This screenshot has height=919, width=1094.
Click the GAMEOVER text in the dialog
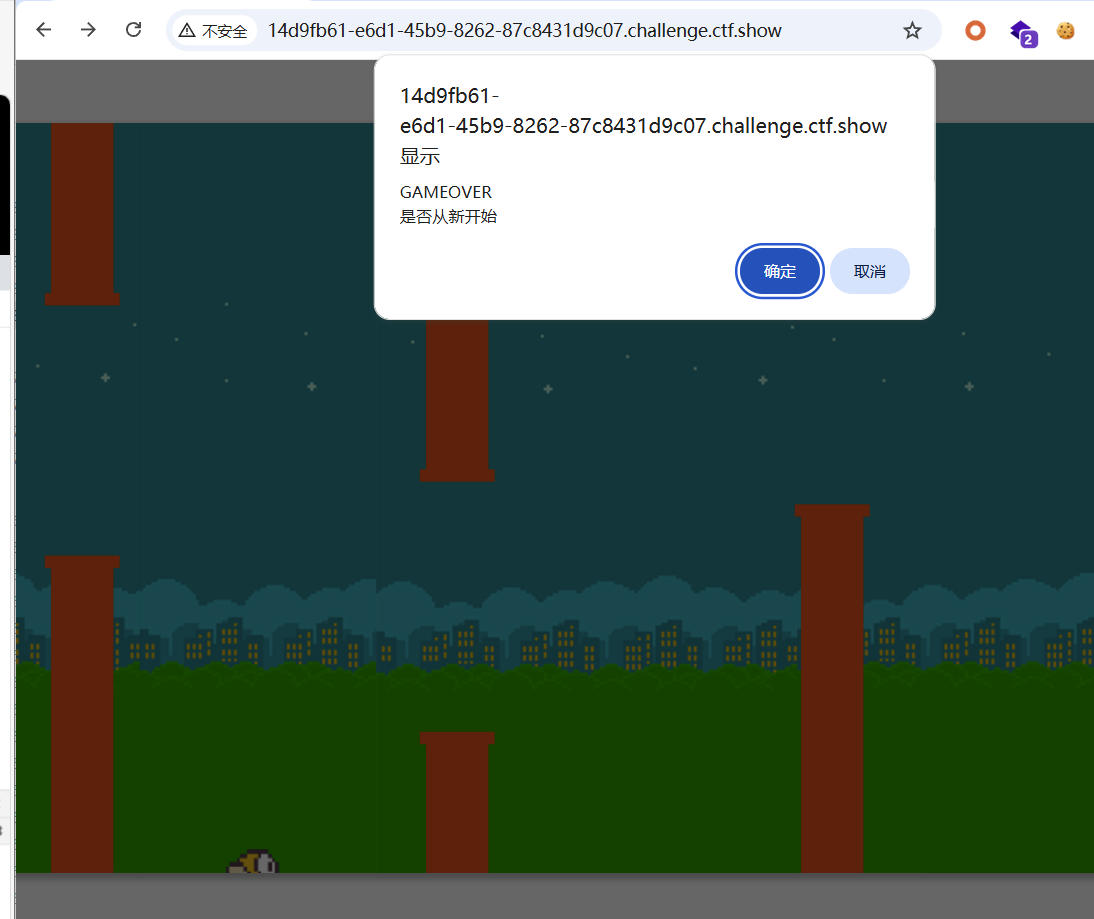click(446, 192)
